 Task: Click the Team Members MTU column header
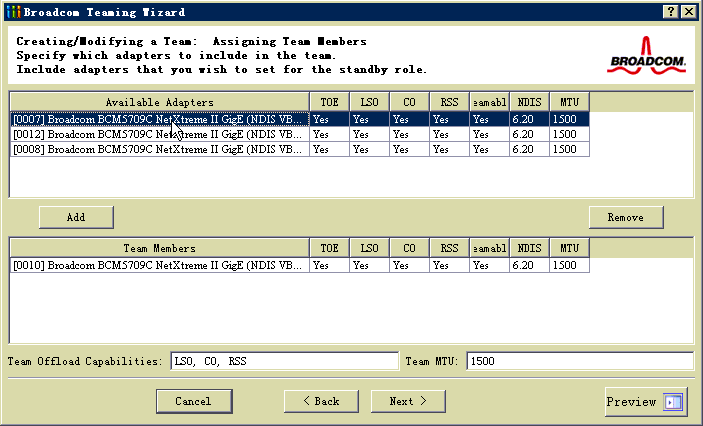(569, 248)
